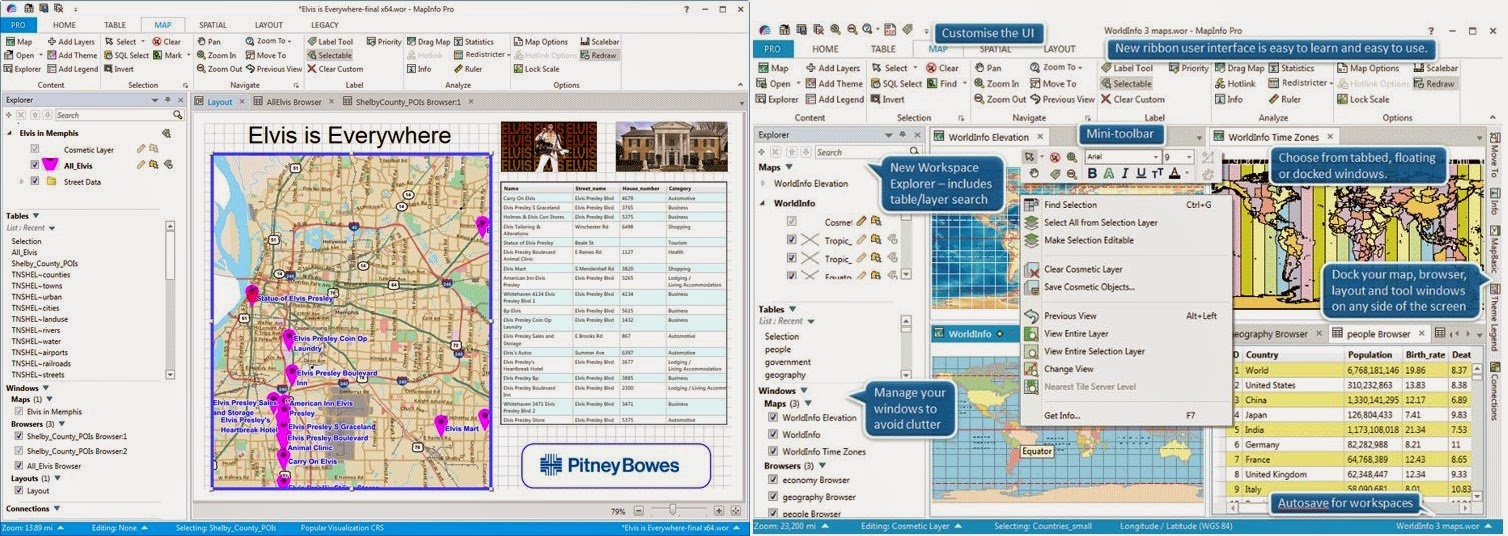Toggle the Street Data layer checkbox

click(35, 181)
